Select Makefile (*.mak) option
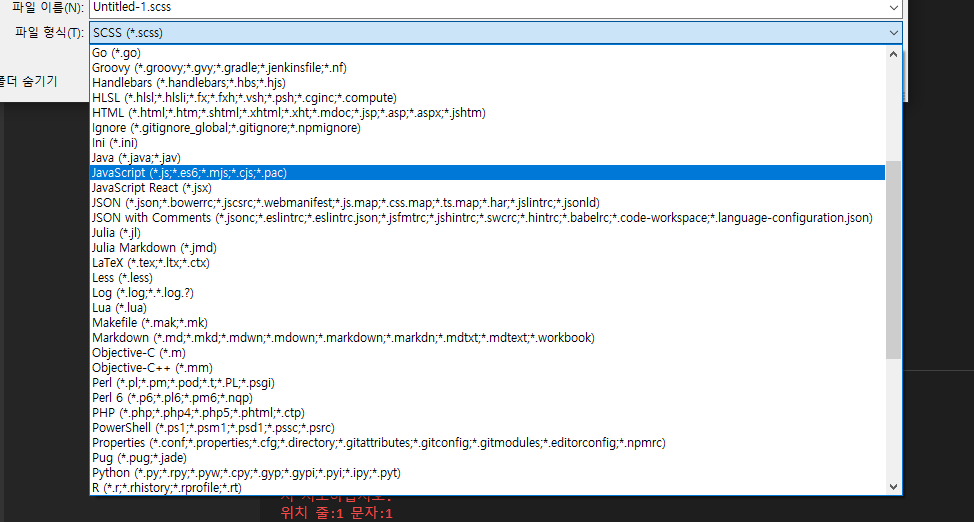 click(488, 323)
